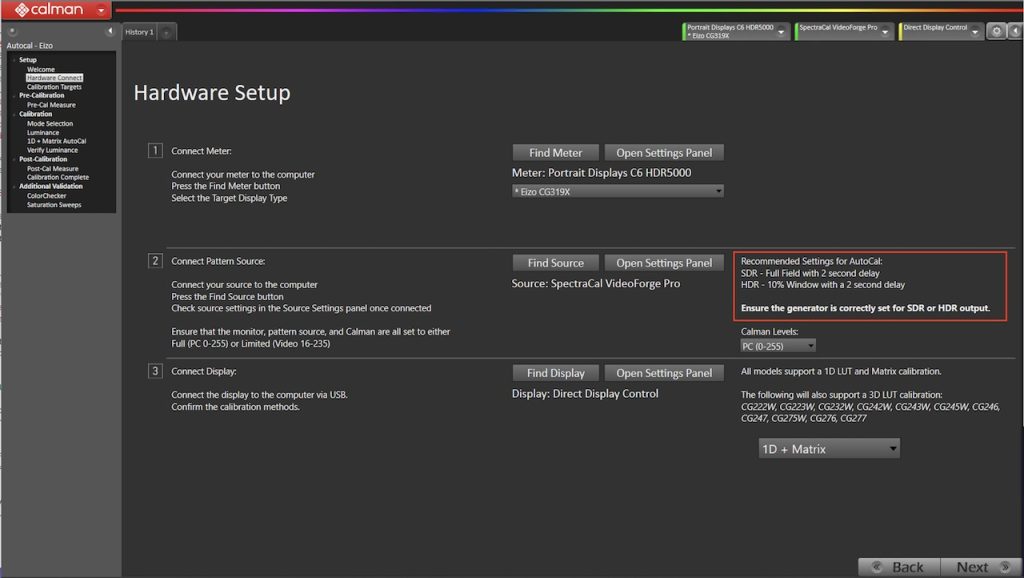The height and width of the screenshot is (578, 1024).
Task: Switch to the History 1 tab
Action: point(140,32)
